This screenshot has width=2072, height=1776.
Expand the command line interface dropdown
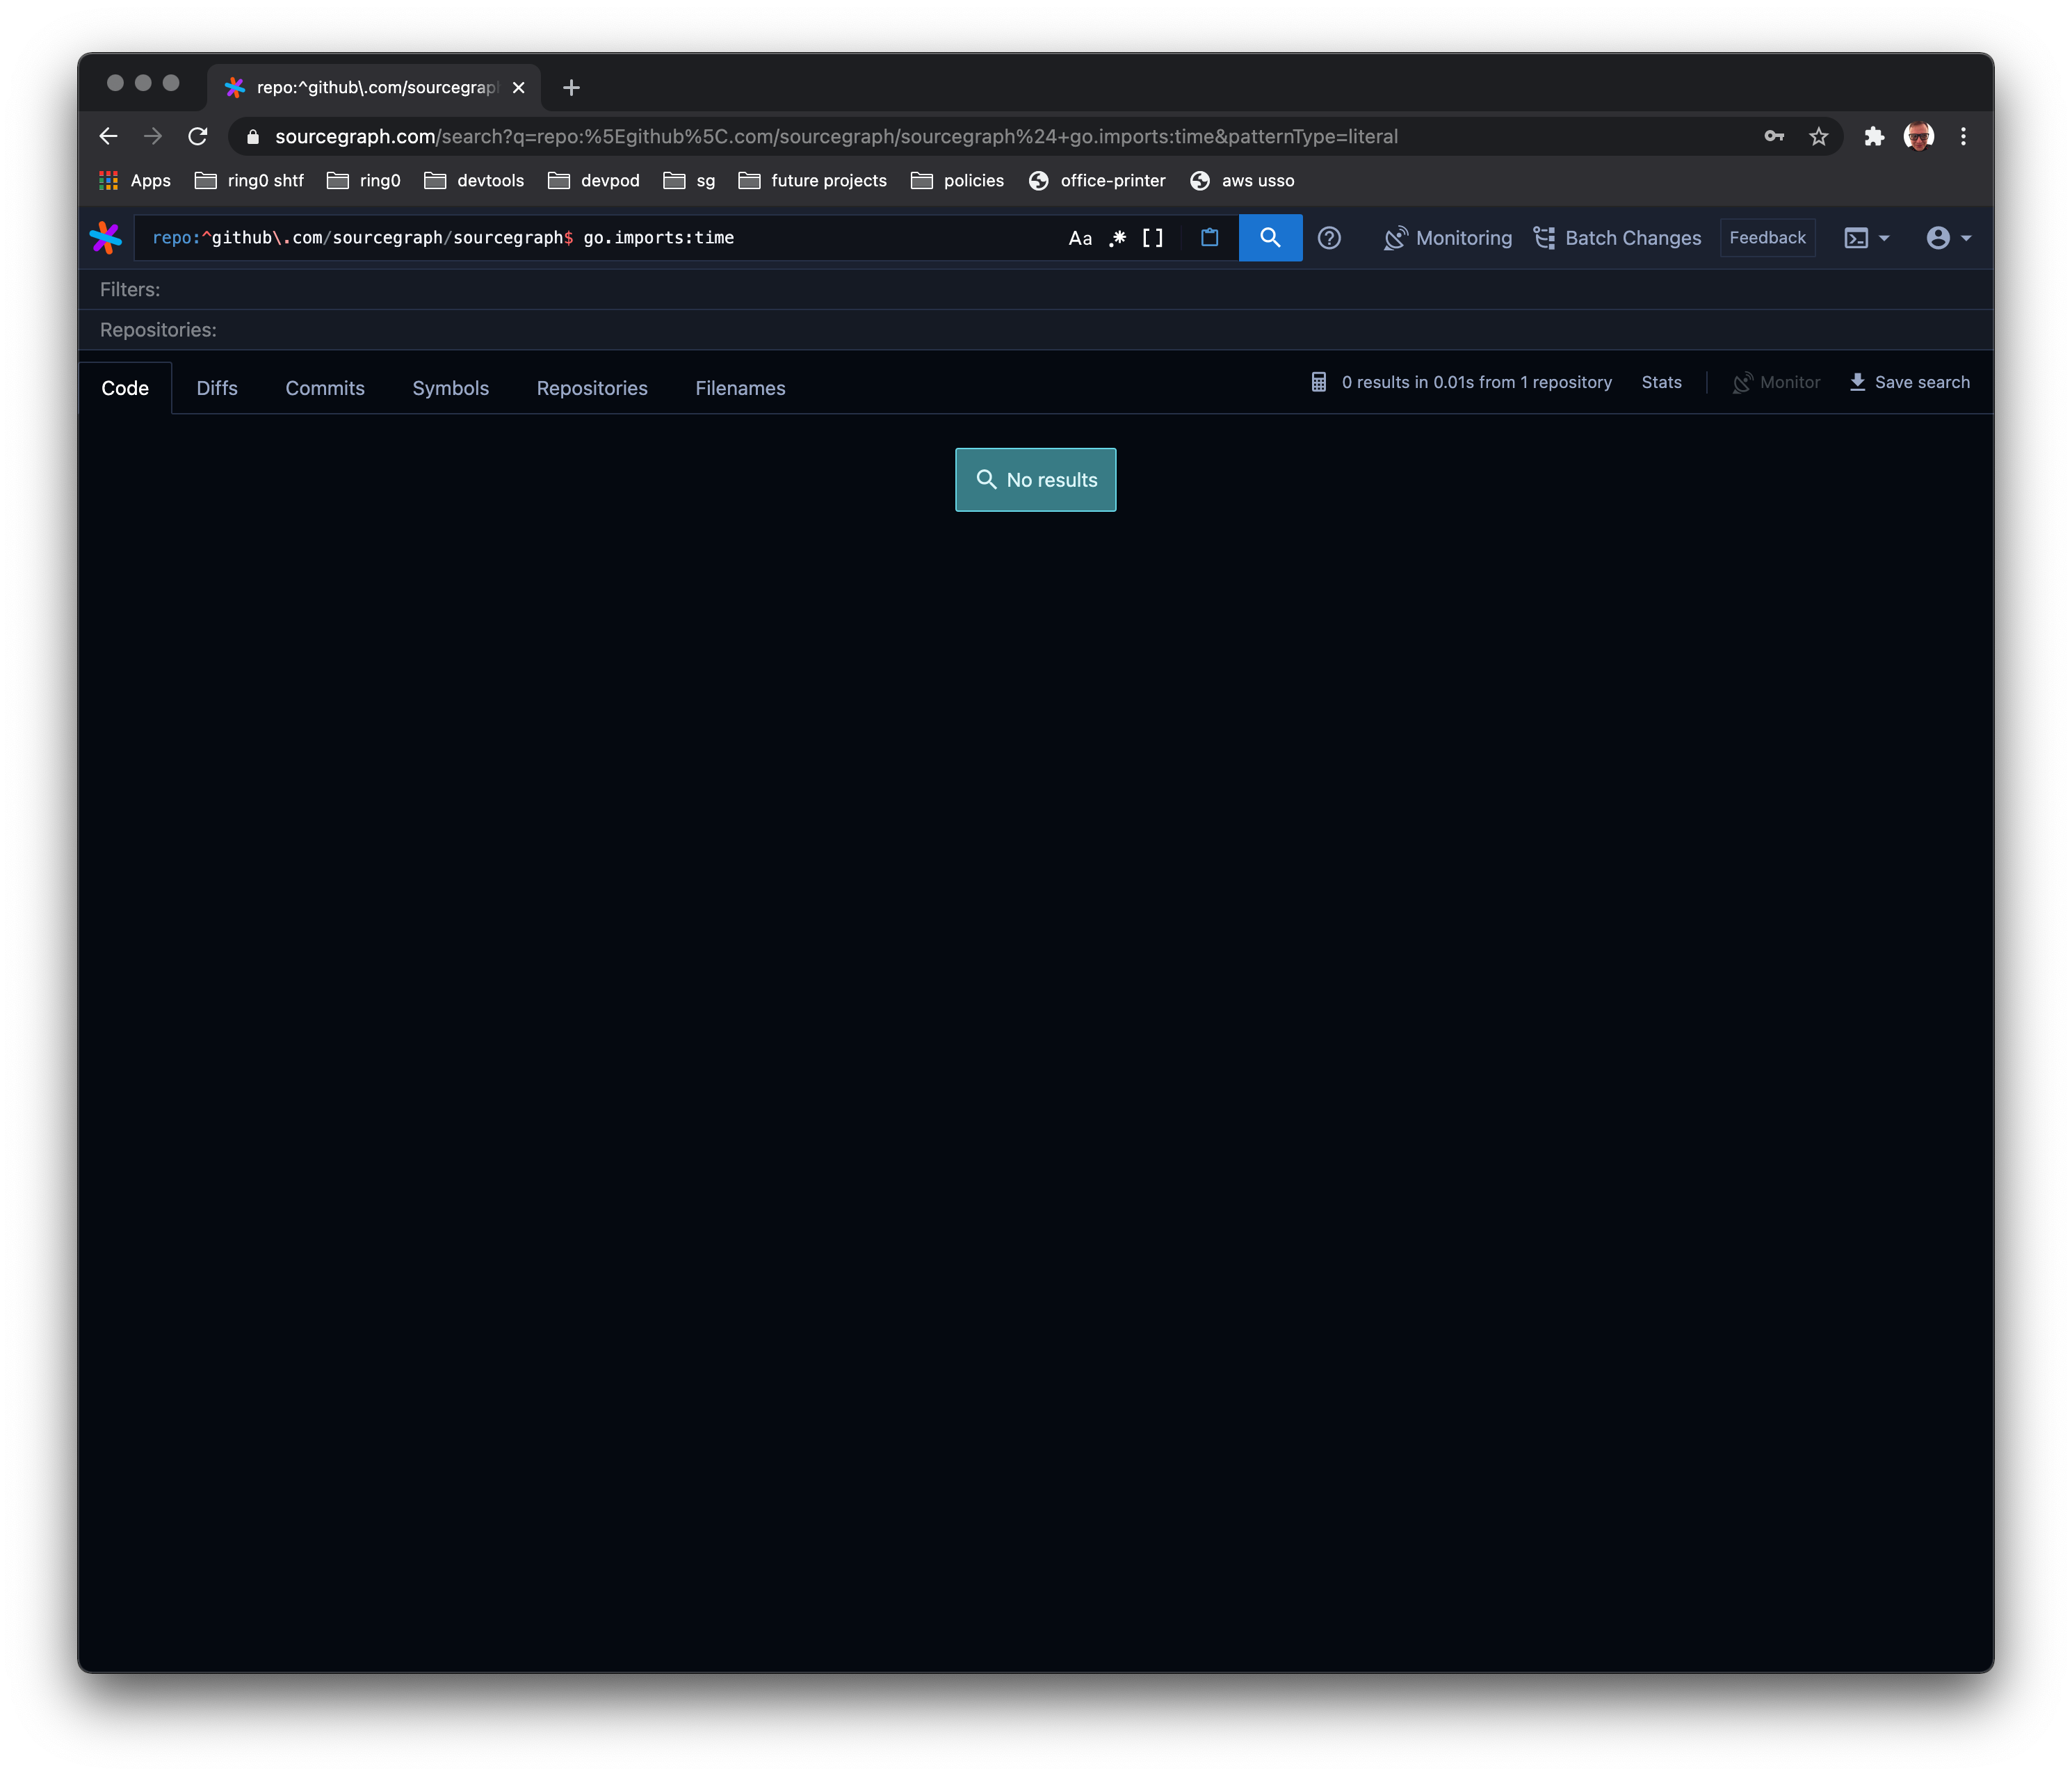pos(1866,238)
